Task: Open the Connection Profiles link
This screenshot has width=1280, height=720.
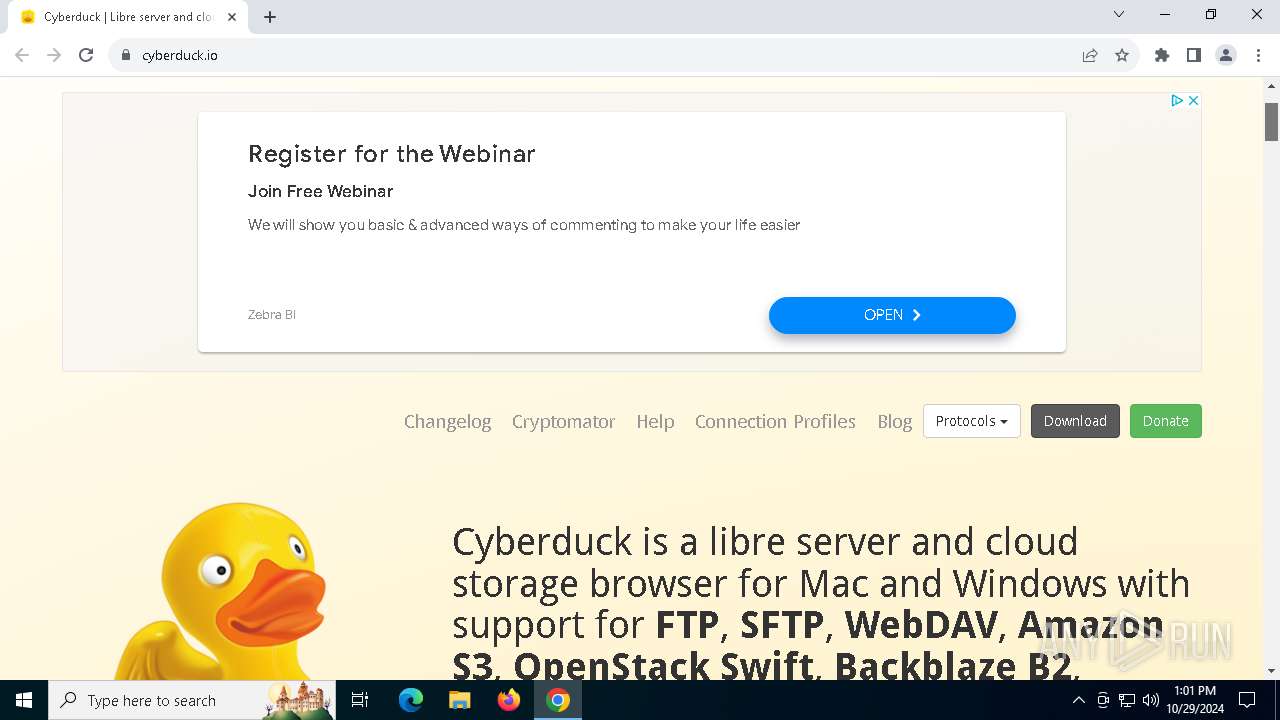Action: (775, 421)
